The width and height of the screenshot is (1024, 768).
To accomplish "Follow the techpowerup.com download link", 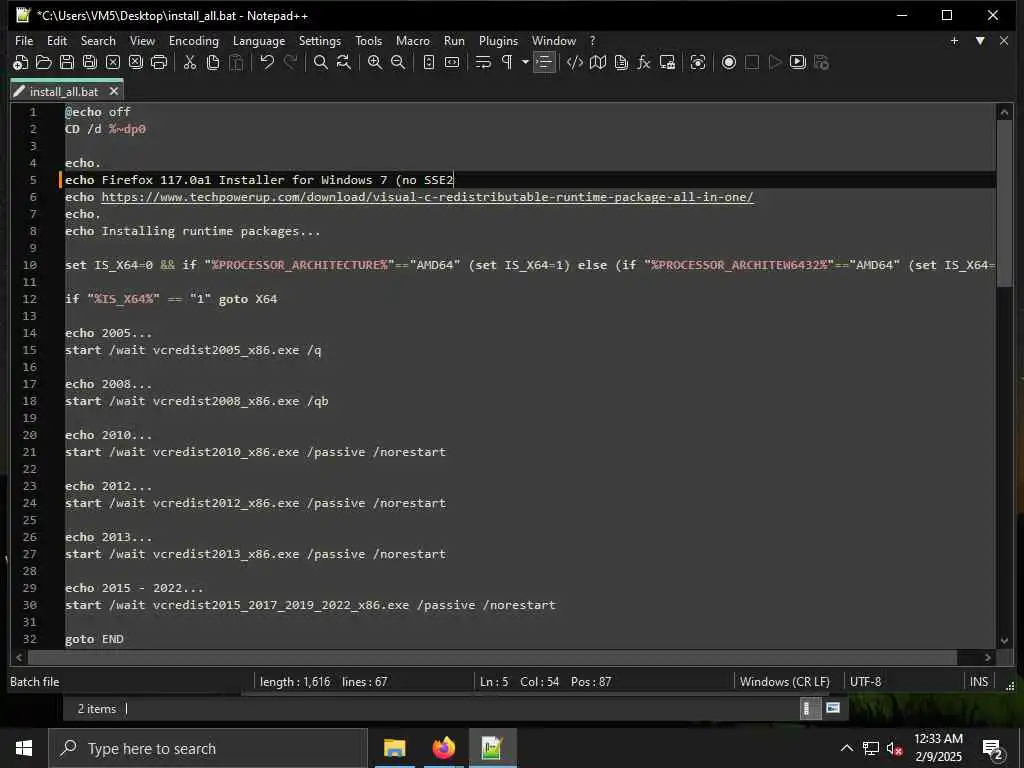I will point(427,197).
